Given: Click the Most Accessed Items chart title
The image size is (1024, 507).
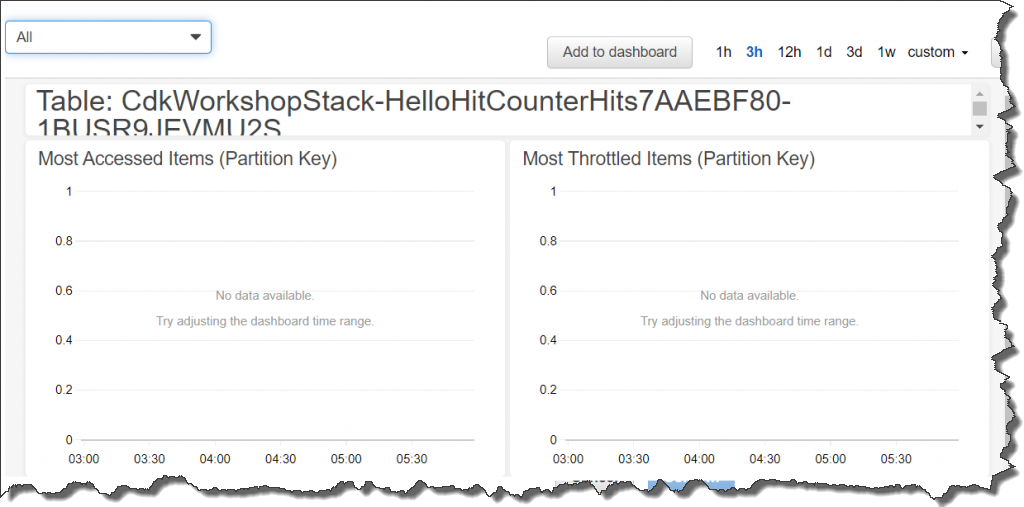Looking at the screenshot, I should click(187, 158).
